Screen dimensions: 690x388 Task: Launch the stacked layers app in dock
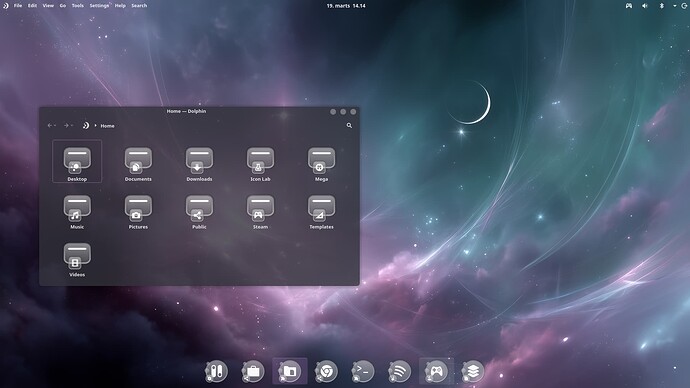(x=473, y=371)
